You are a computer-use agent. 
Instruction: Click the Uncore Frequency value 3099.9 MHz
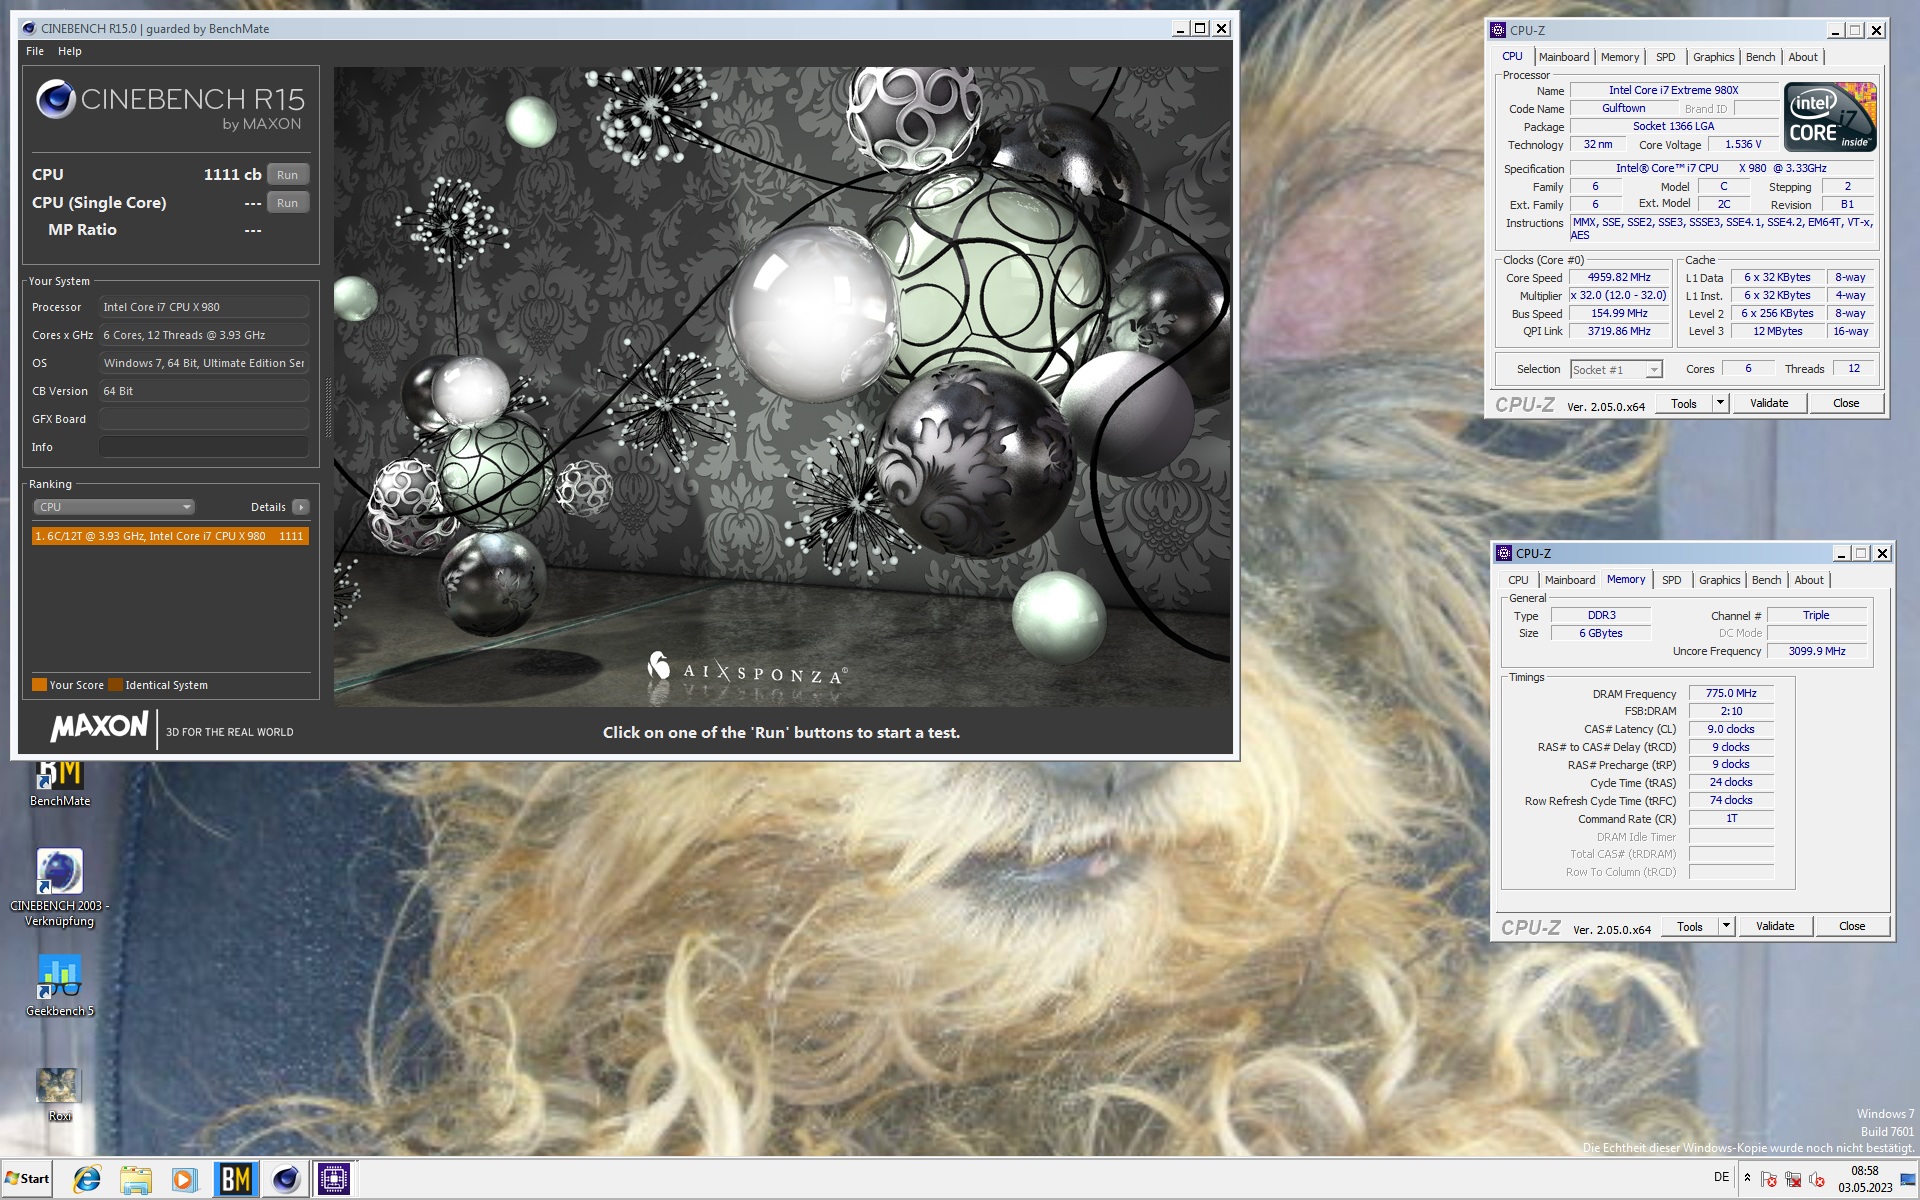click(x=1817, y=651)
